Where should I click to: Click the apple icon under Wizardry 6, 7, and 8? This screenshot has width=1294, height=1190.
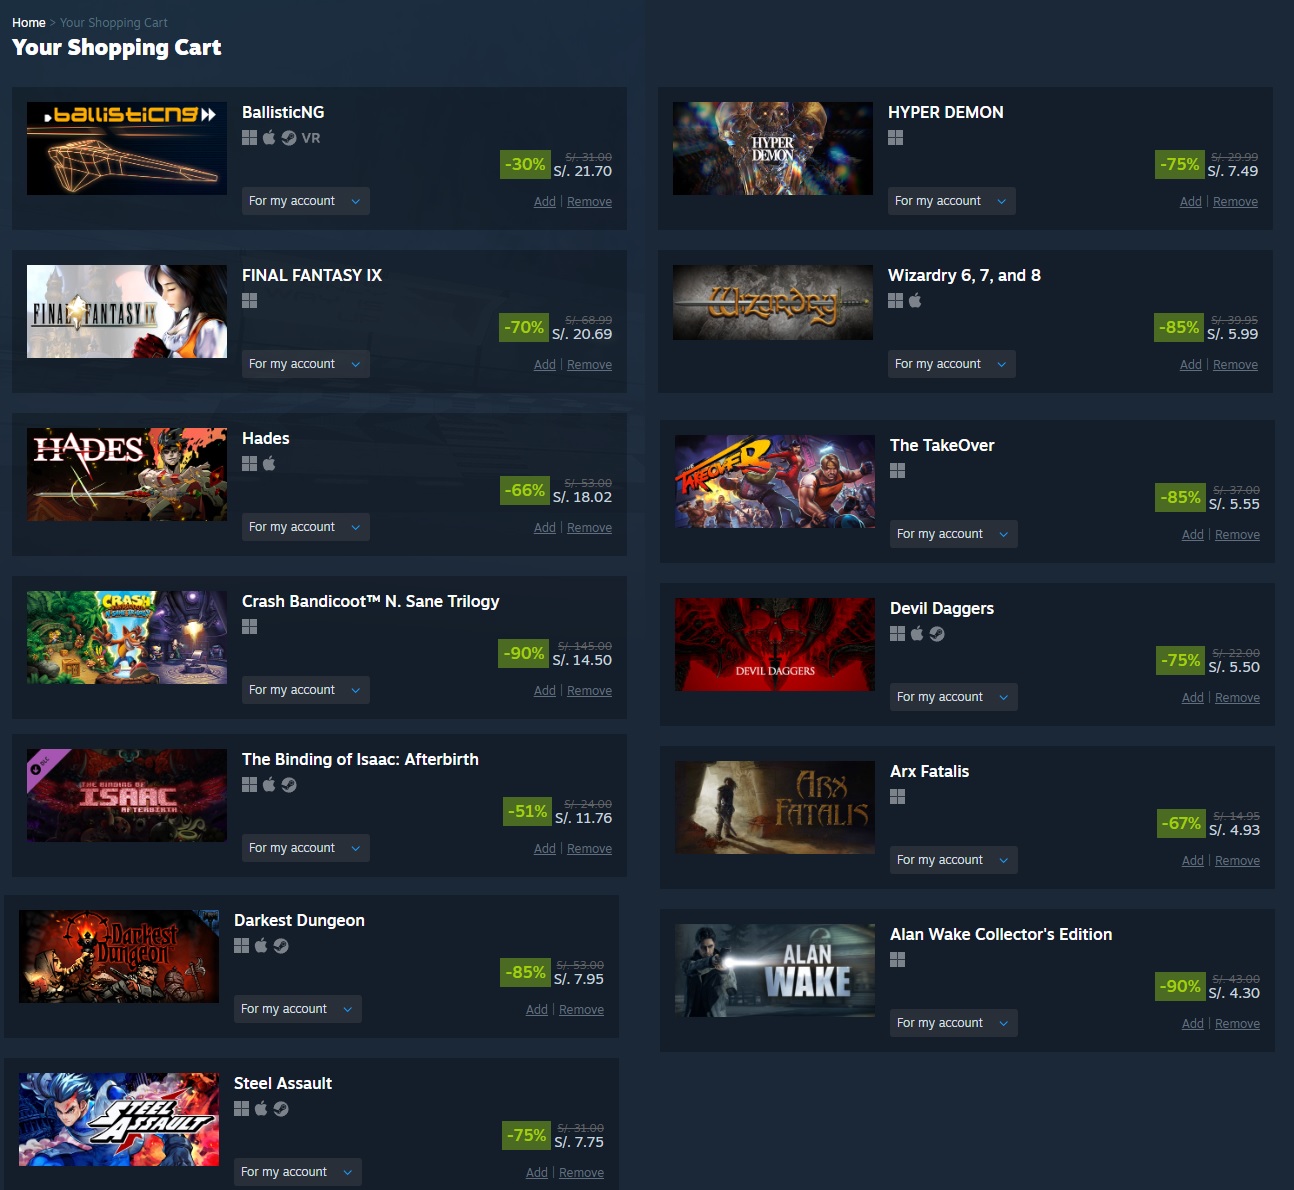915,300
